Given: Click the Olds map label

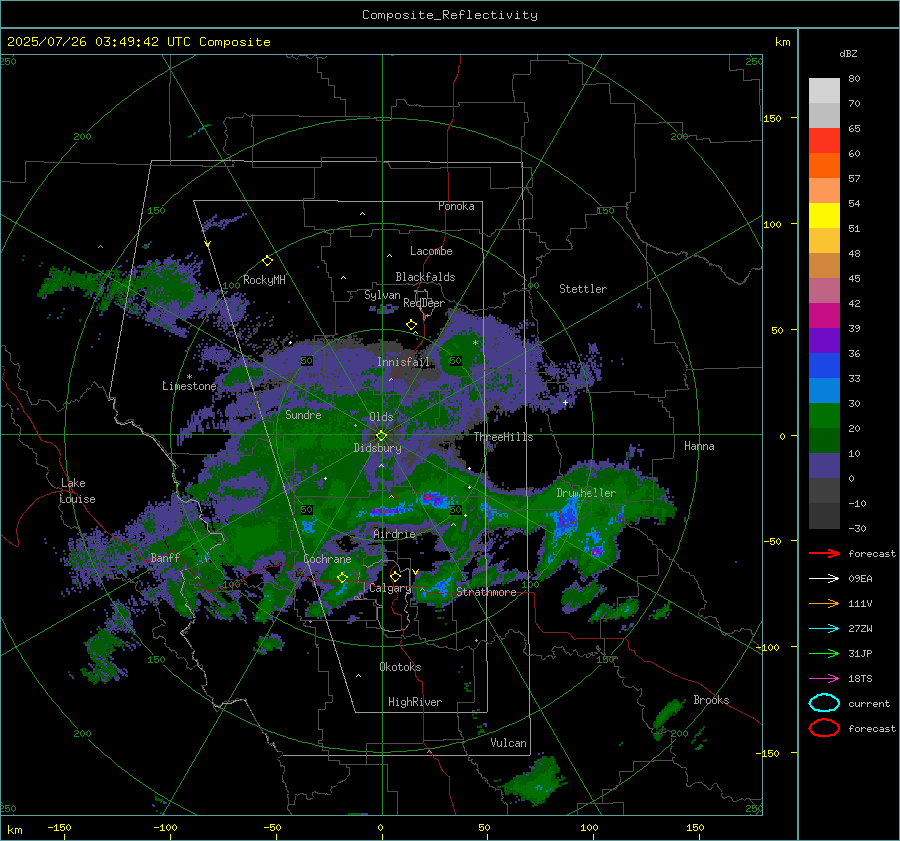Looking at the screenshot, I should [381, 417].
